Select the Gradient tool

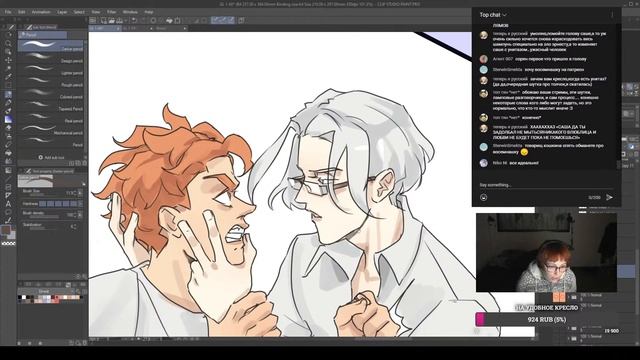8,120
